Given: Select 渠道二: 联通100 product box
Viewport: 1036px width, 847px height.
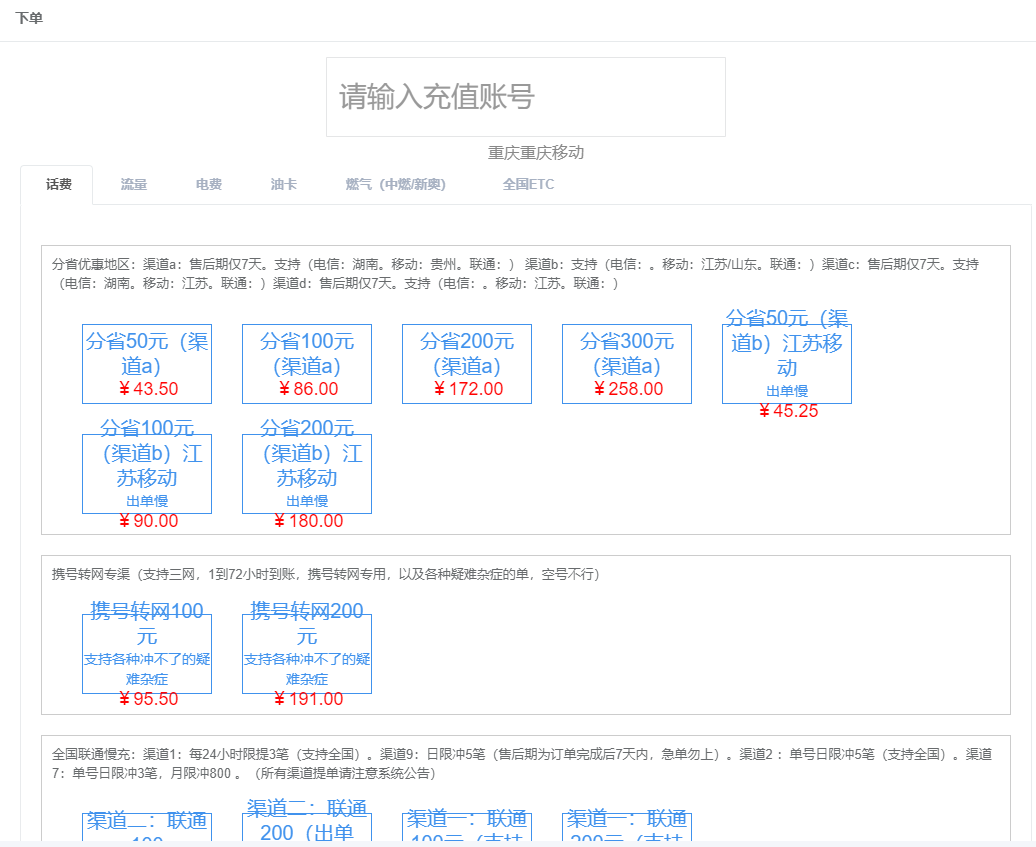Looking at the screenshot, I should click(x=147, y=826).
